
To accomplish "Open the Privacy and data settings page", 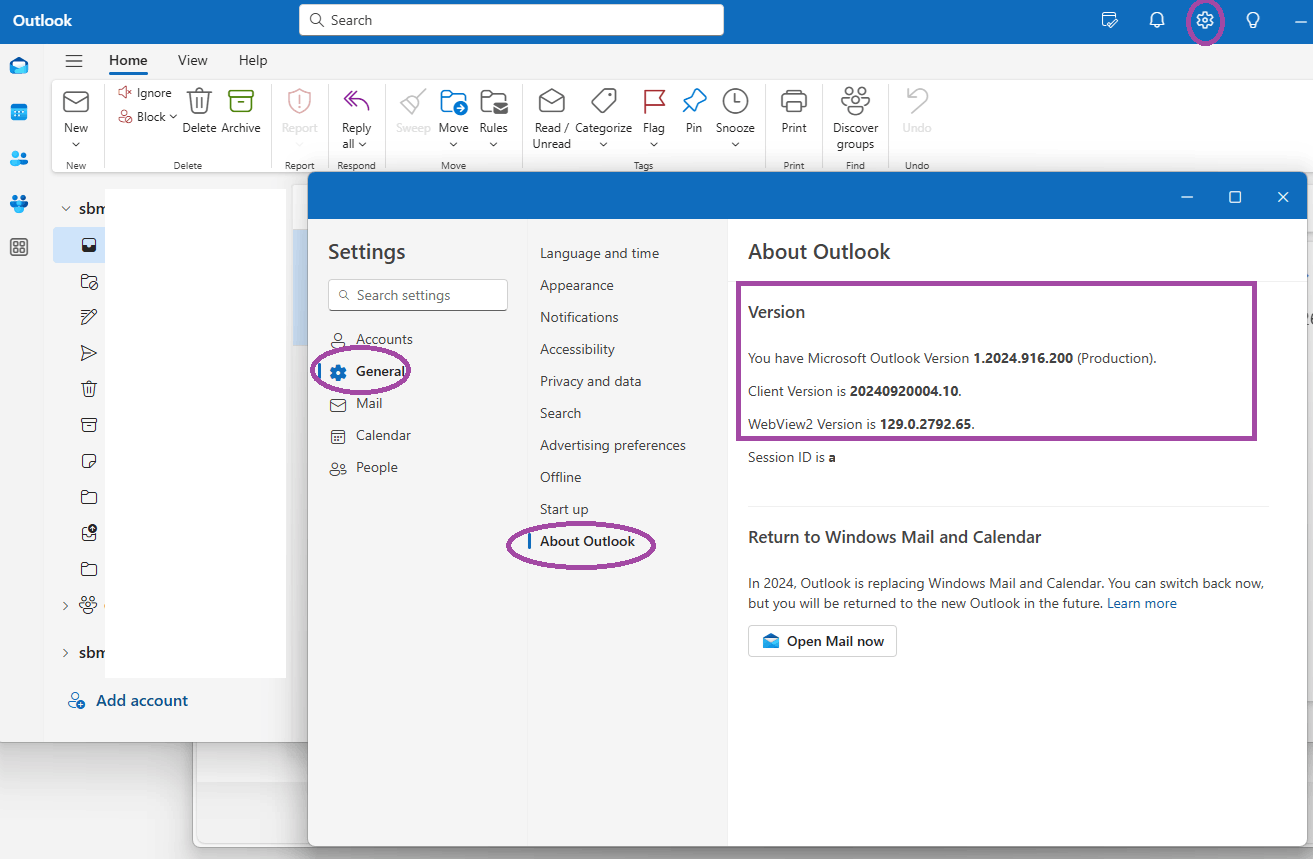I will point(591,382).
